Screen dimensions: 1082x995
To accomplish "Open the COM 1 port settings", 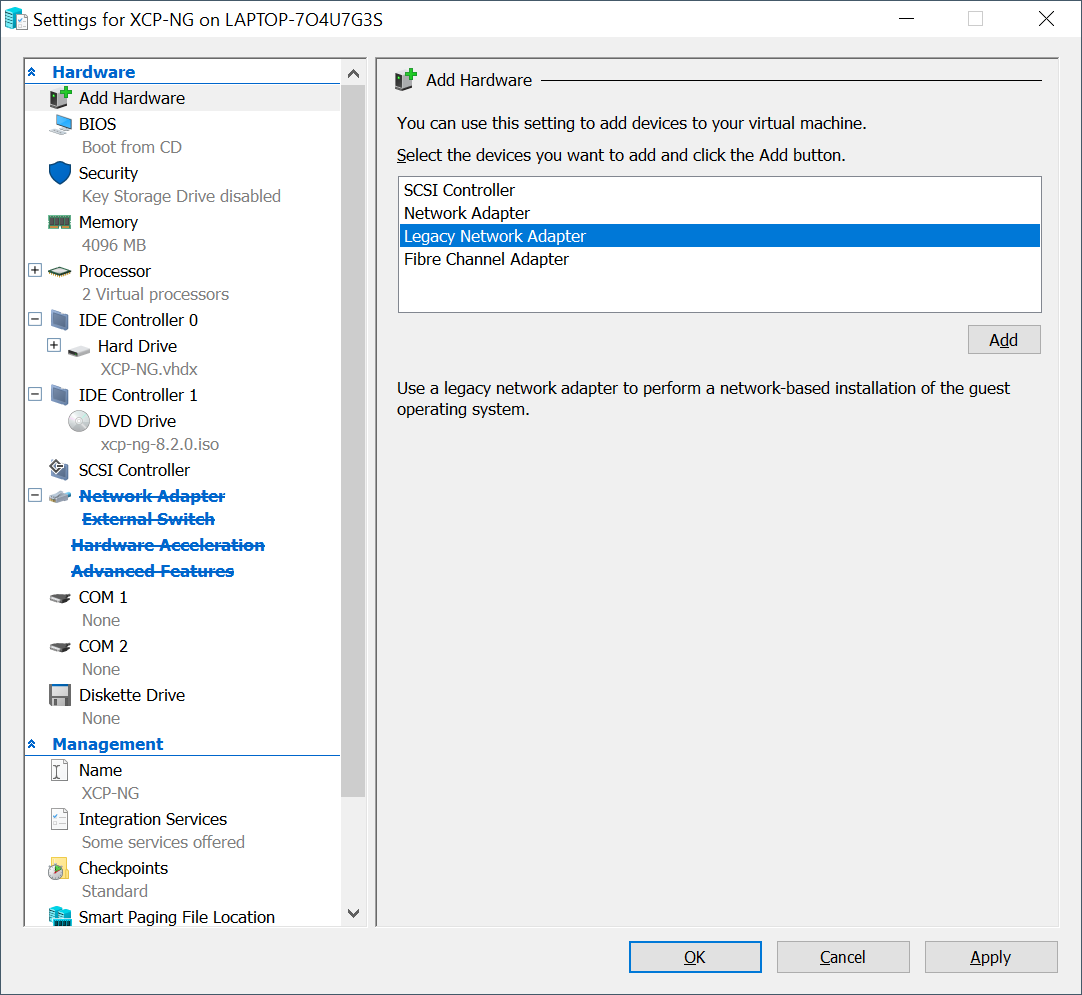I will (x=103, y=597).
